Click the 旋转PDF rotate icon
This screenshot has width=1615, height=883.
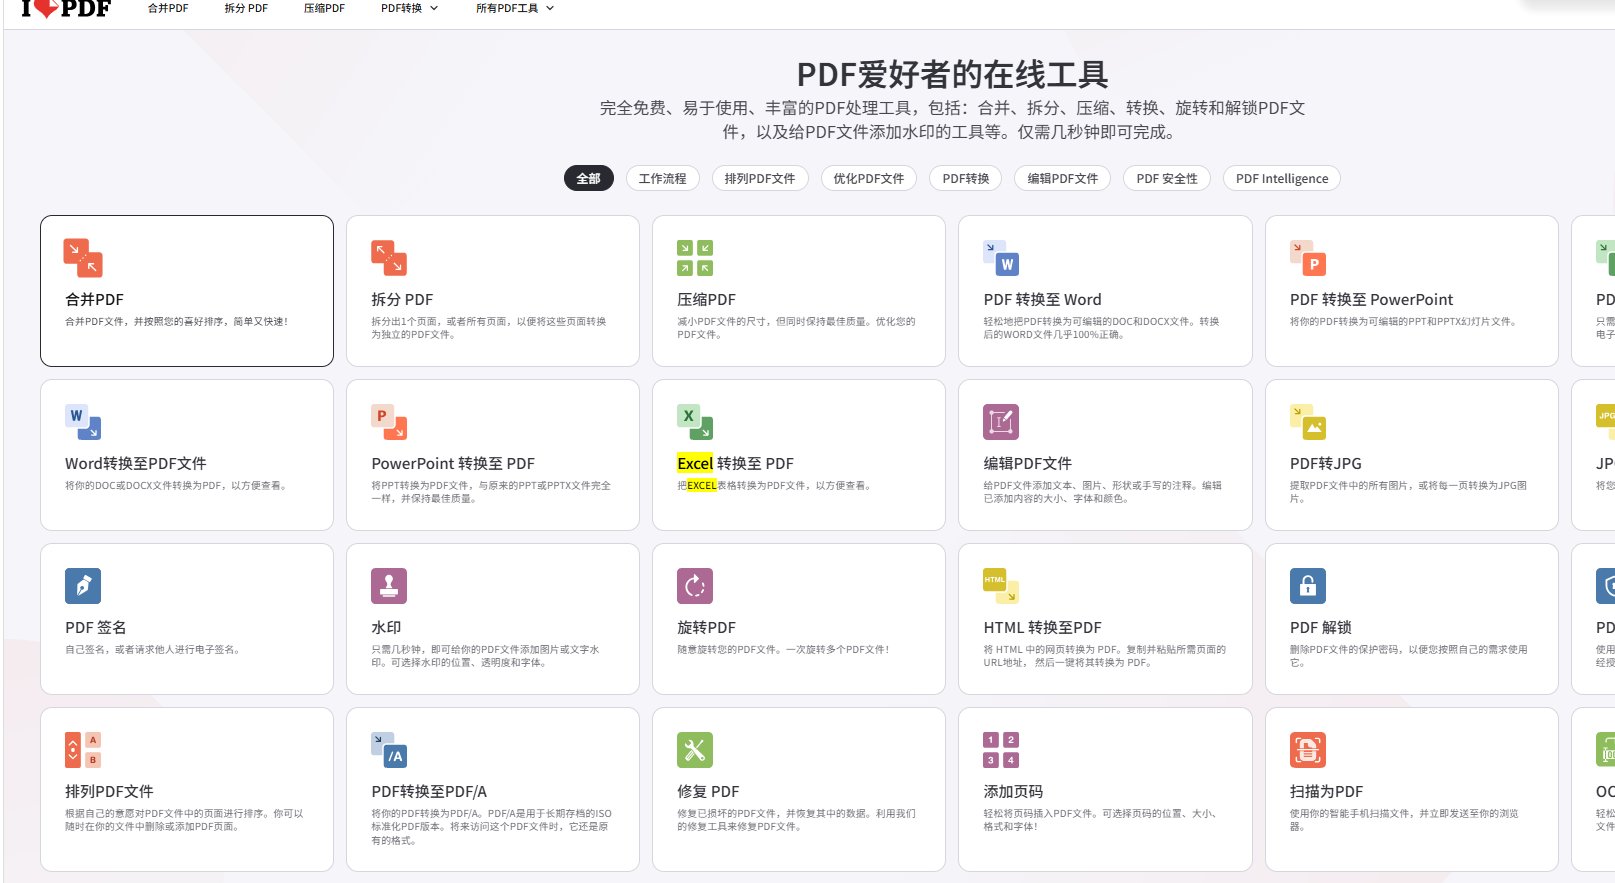tap(695, 586)
